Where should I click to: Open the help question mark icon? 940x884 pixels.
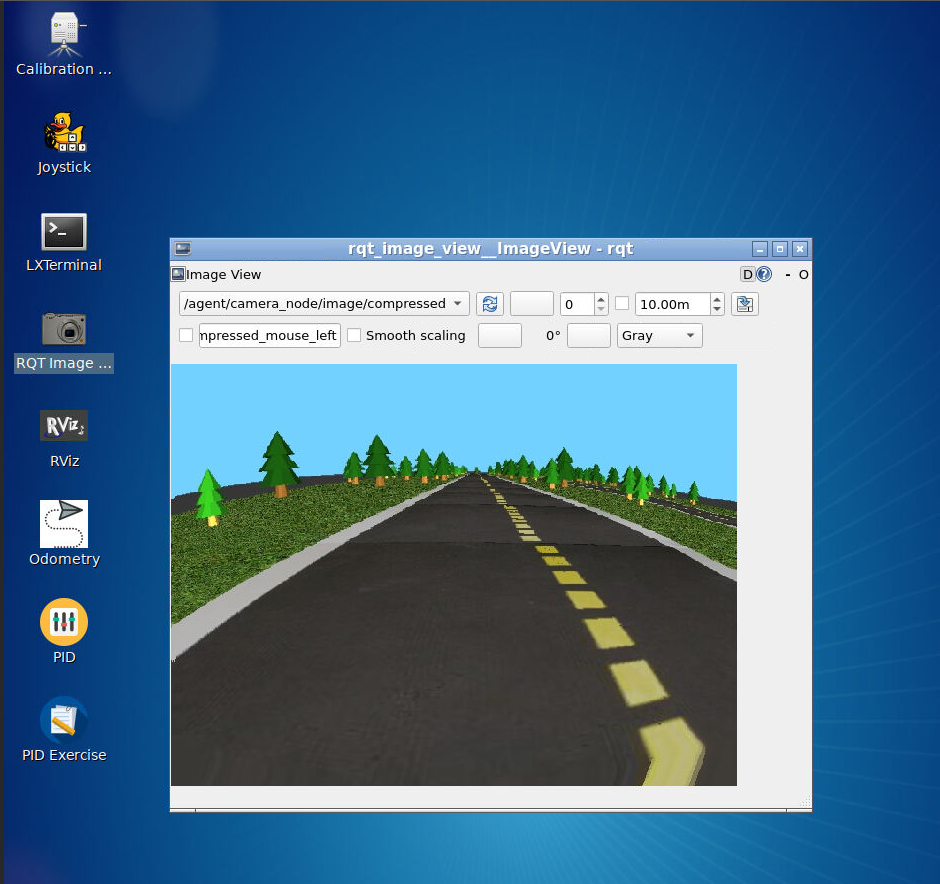coord(764,274)
